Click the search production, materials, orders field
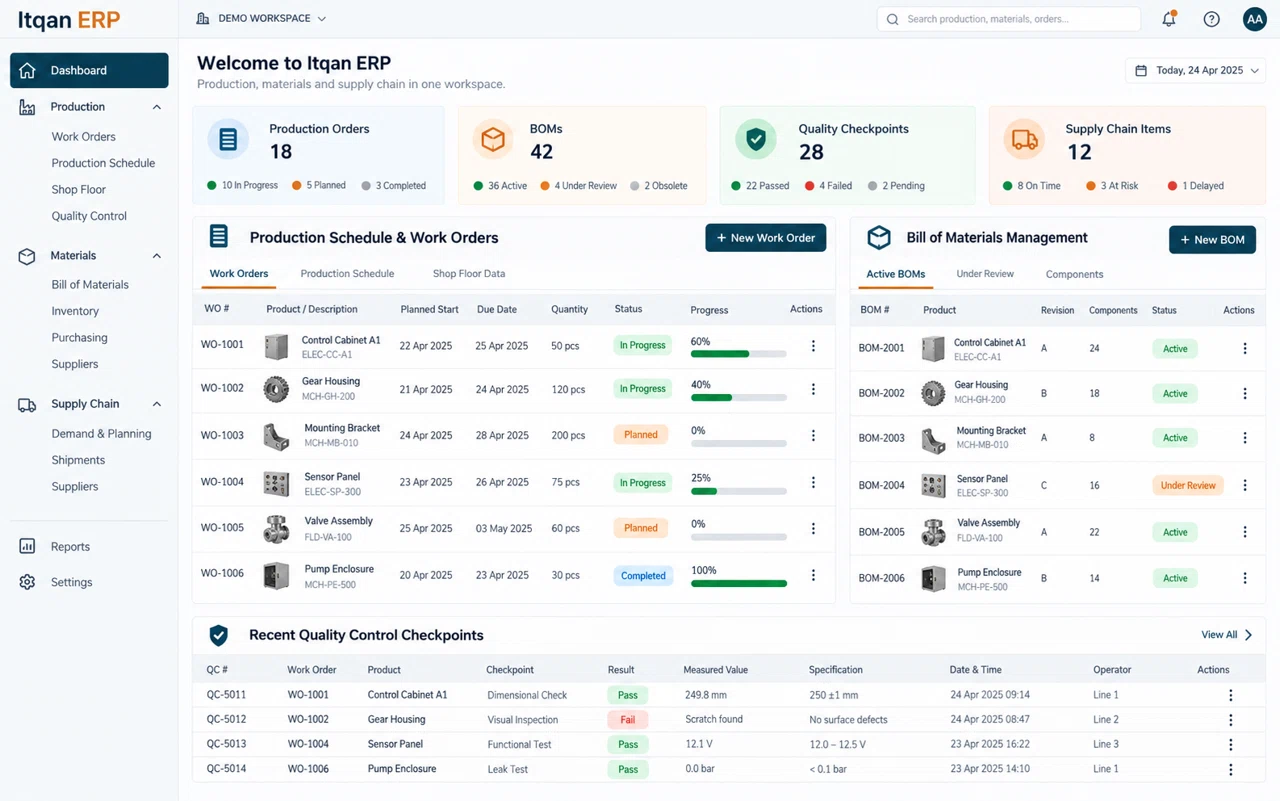1280x801 pixels. 1009,19
